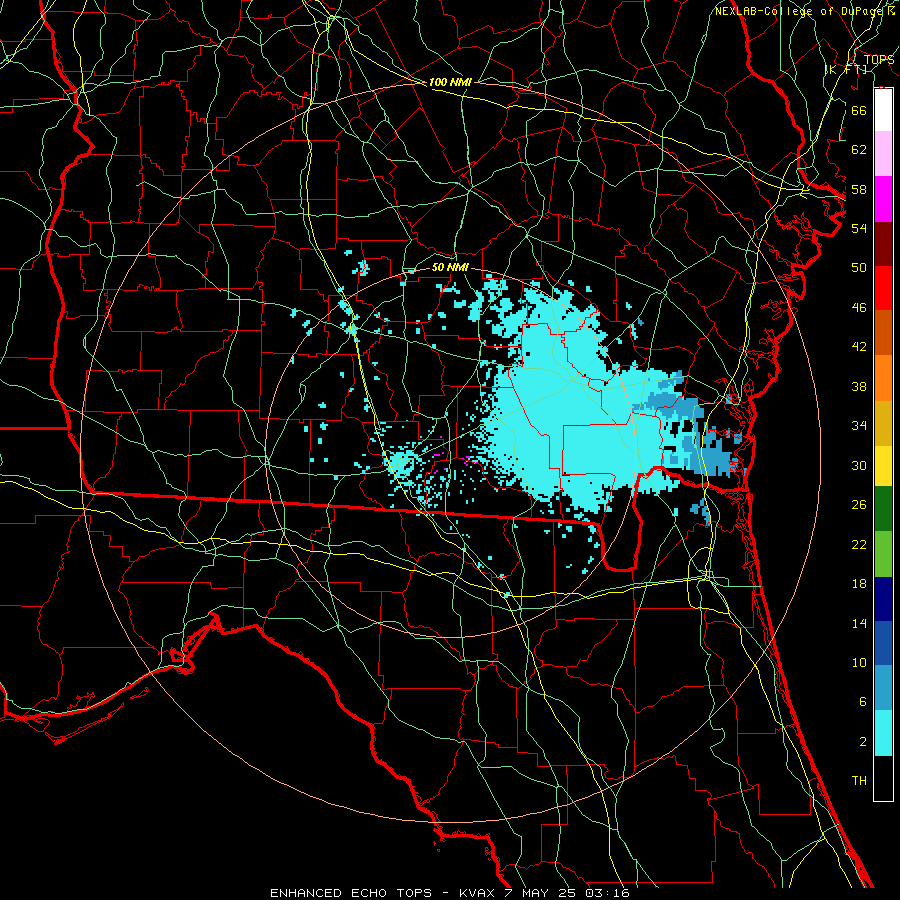Click the "TH" threshold label

pos(859,781)
